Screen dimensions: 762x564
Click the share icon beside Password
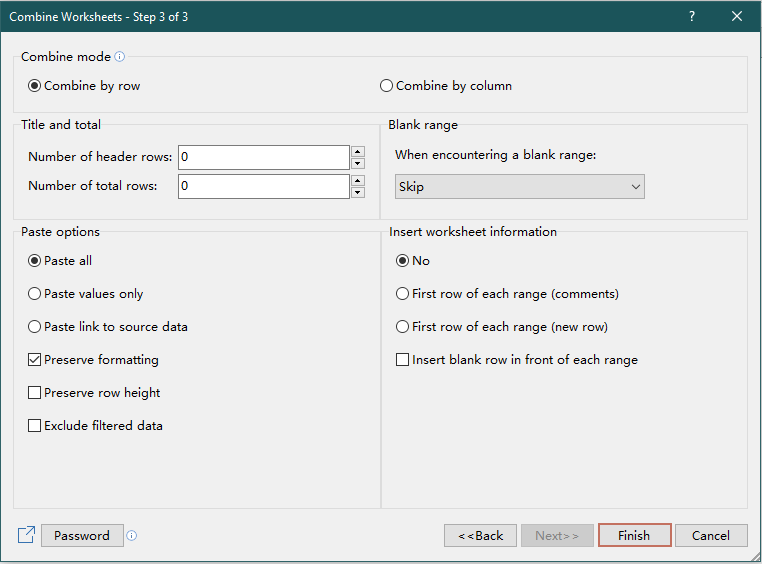tap(26, 535)
